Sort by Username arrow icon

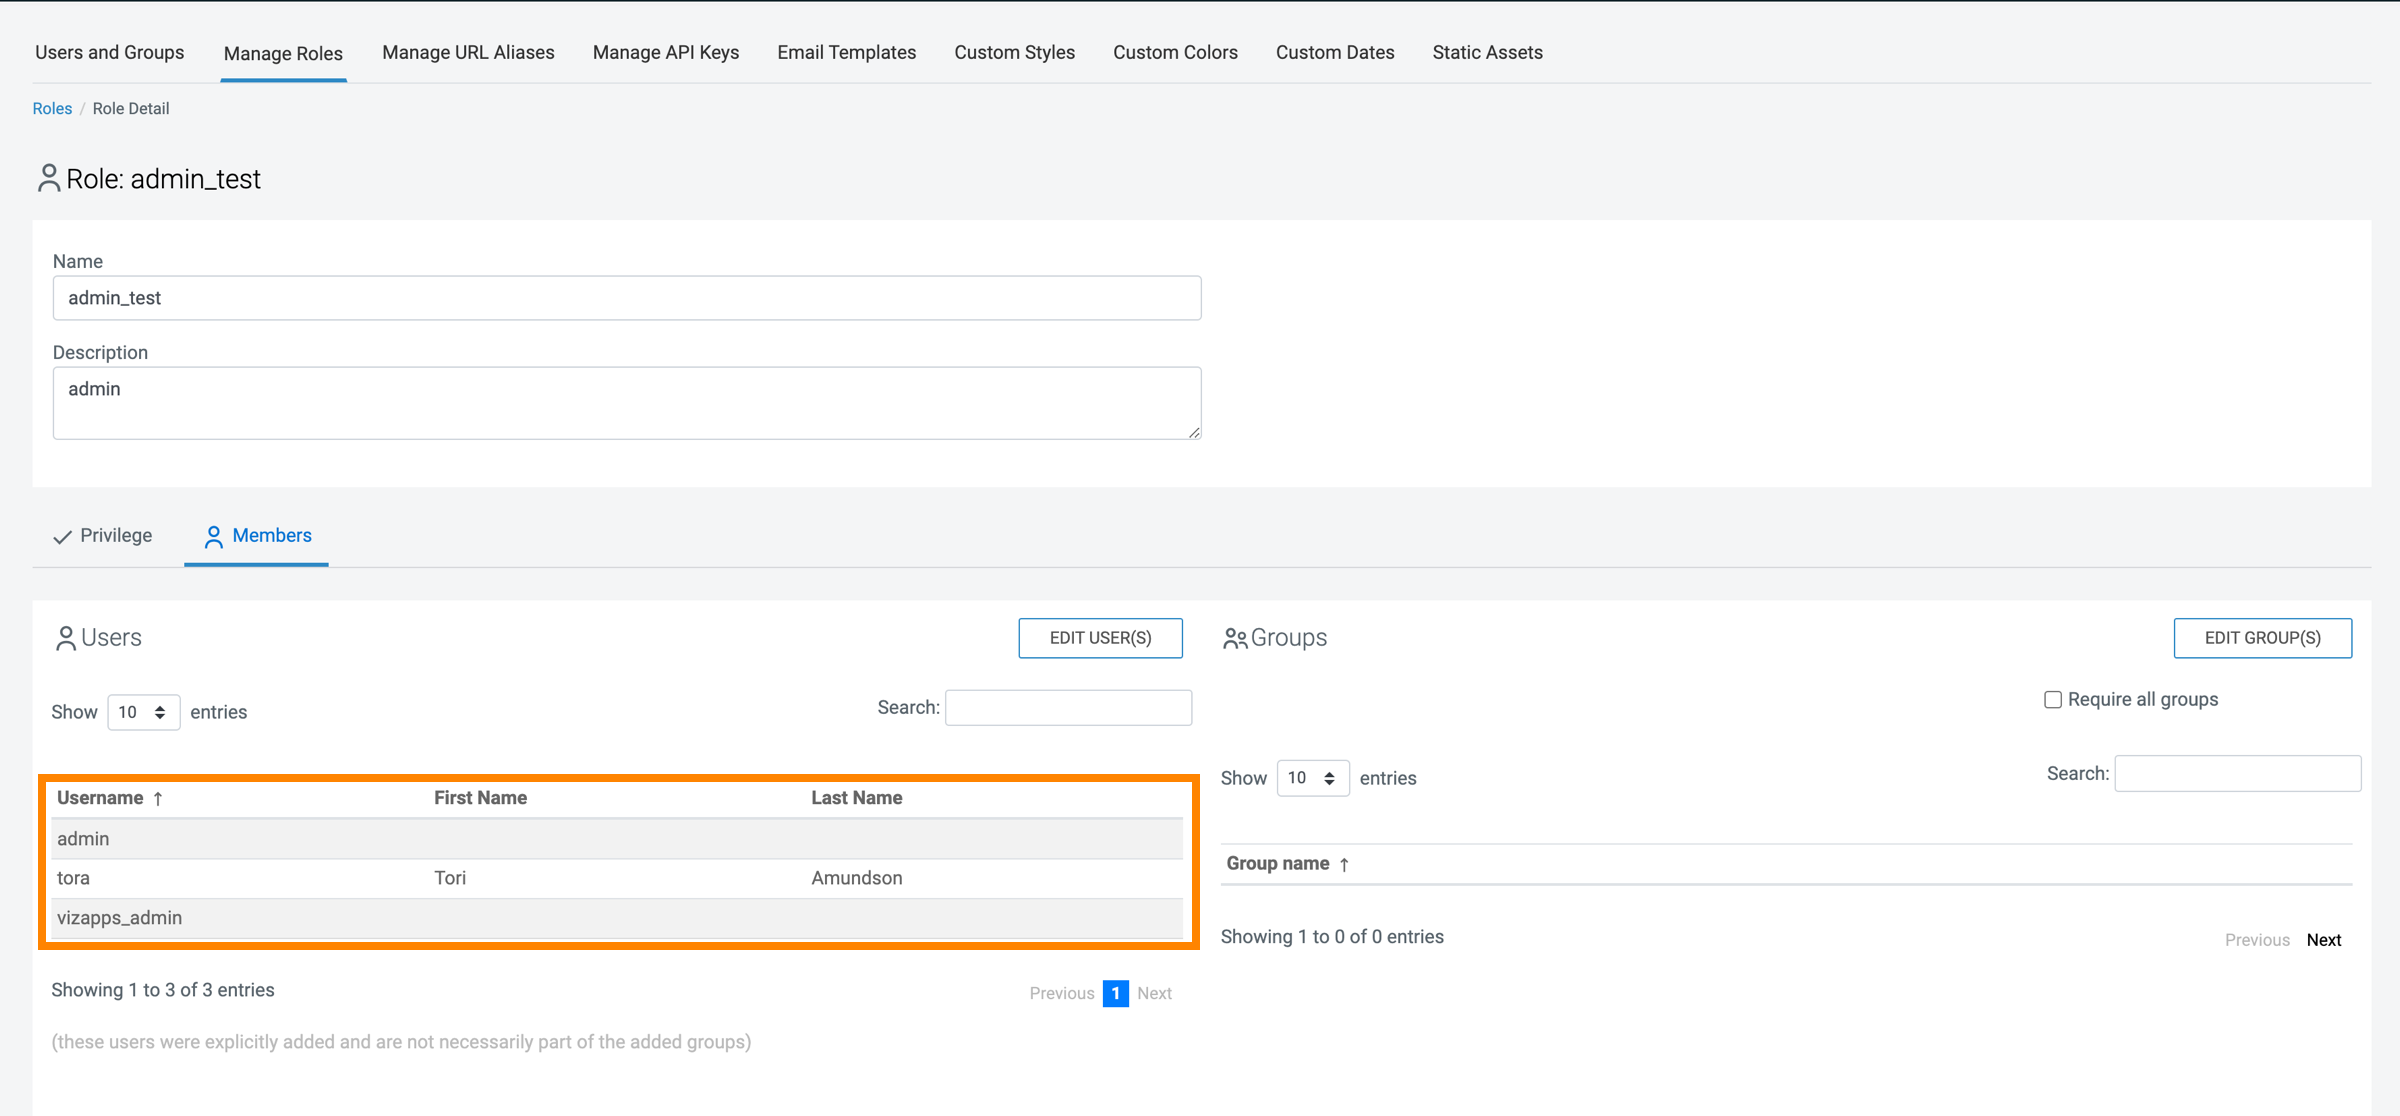[158, 798]
